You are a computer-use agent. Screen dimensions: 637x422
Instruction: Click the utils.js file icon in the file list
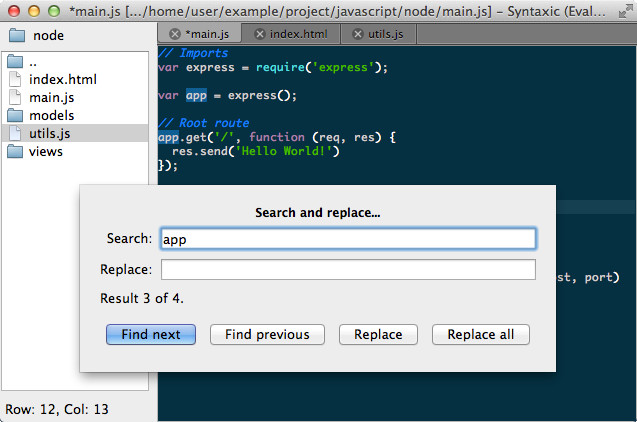[15, 133]
